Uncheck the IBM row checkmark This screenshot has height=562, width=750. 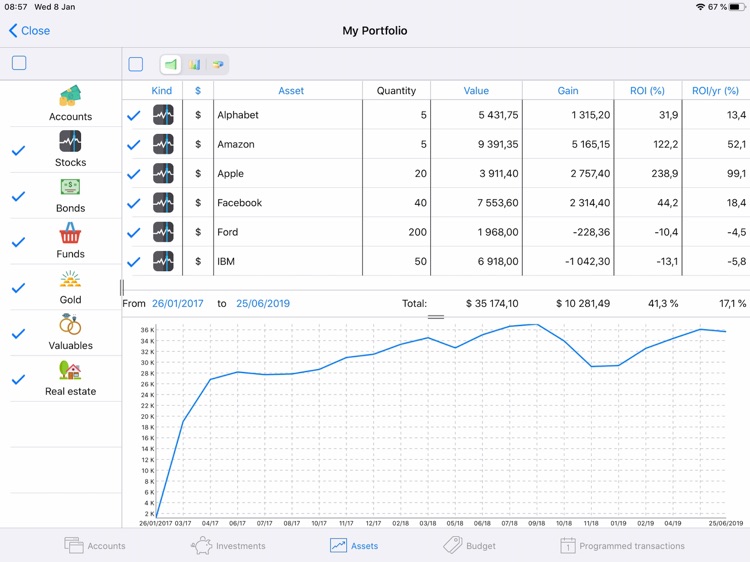click(x=134, y=262)
